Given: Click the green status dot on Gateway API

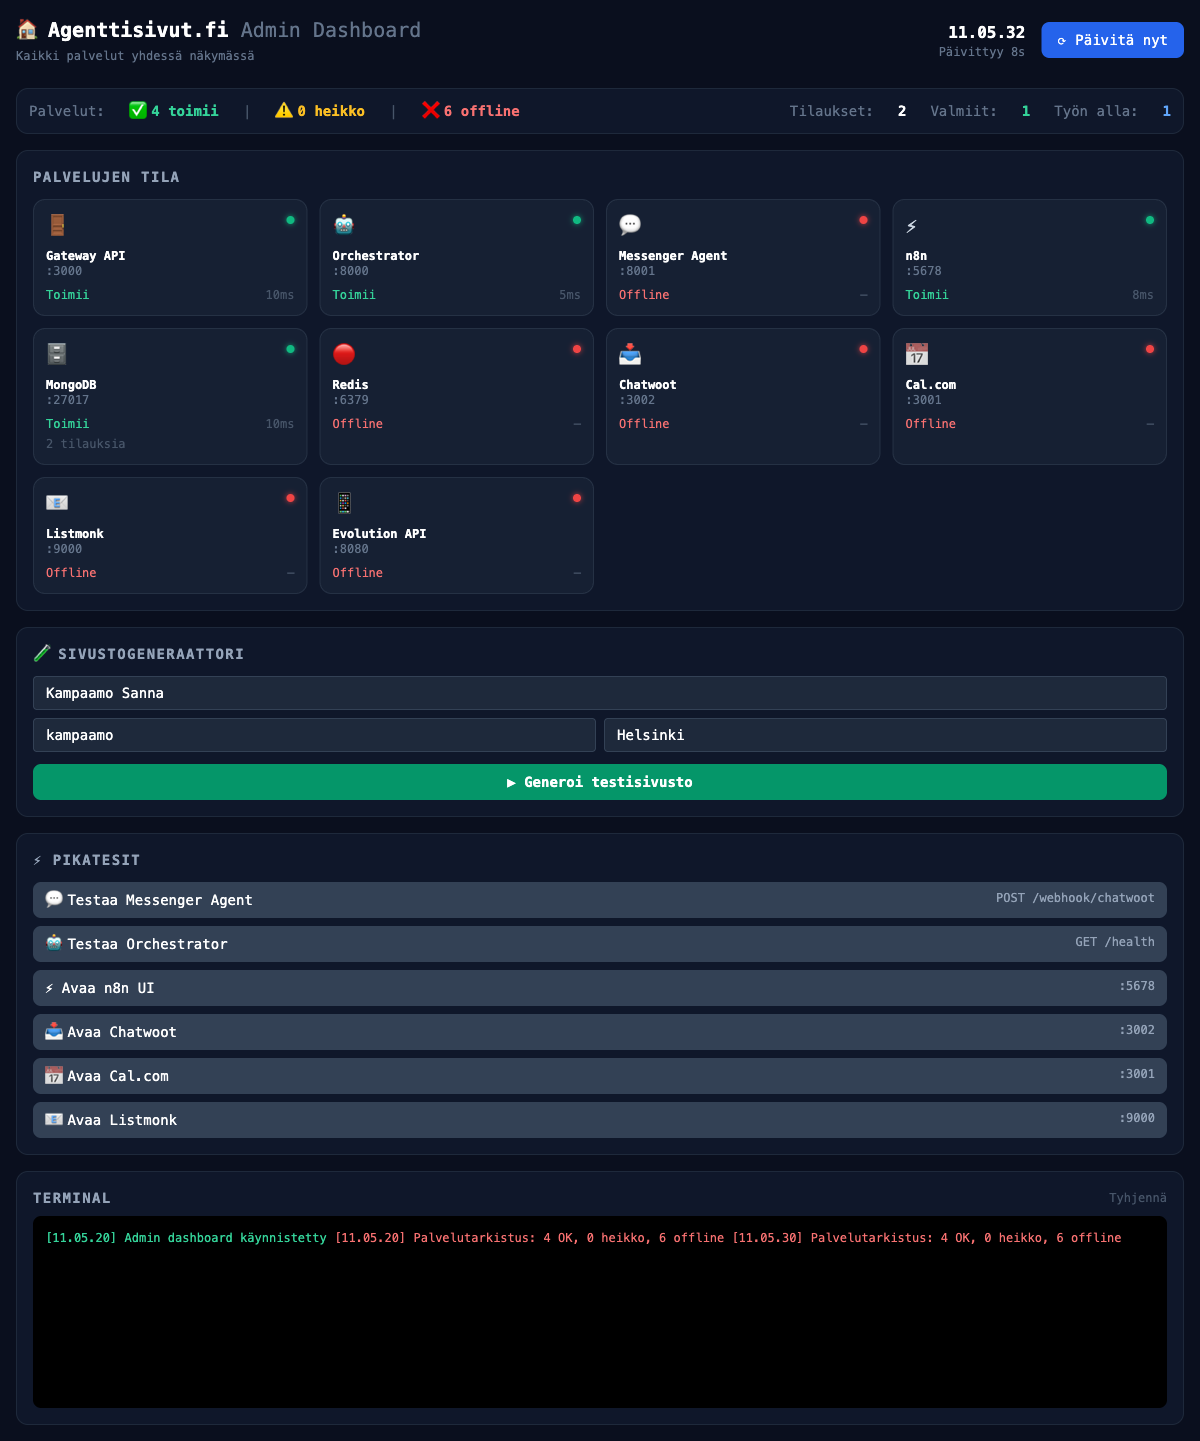Looking at the screenshot, I should coord(290,220).
